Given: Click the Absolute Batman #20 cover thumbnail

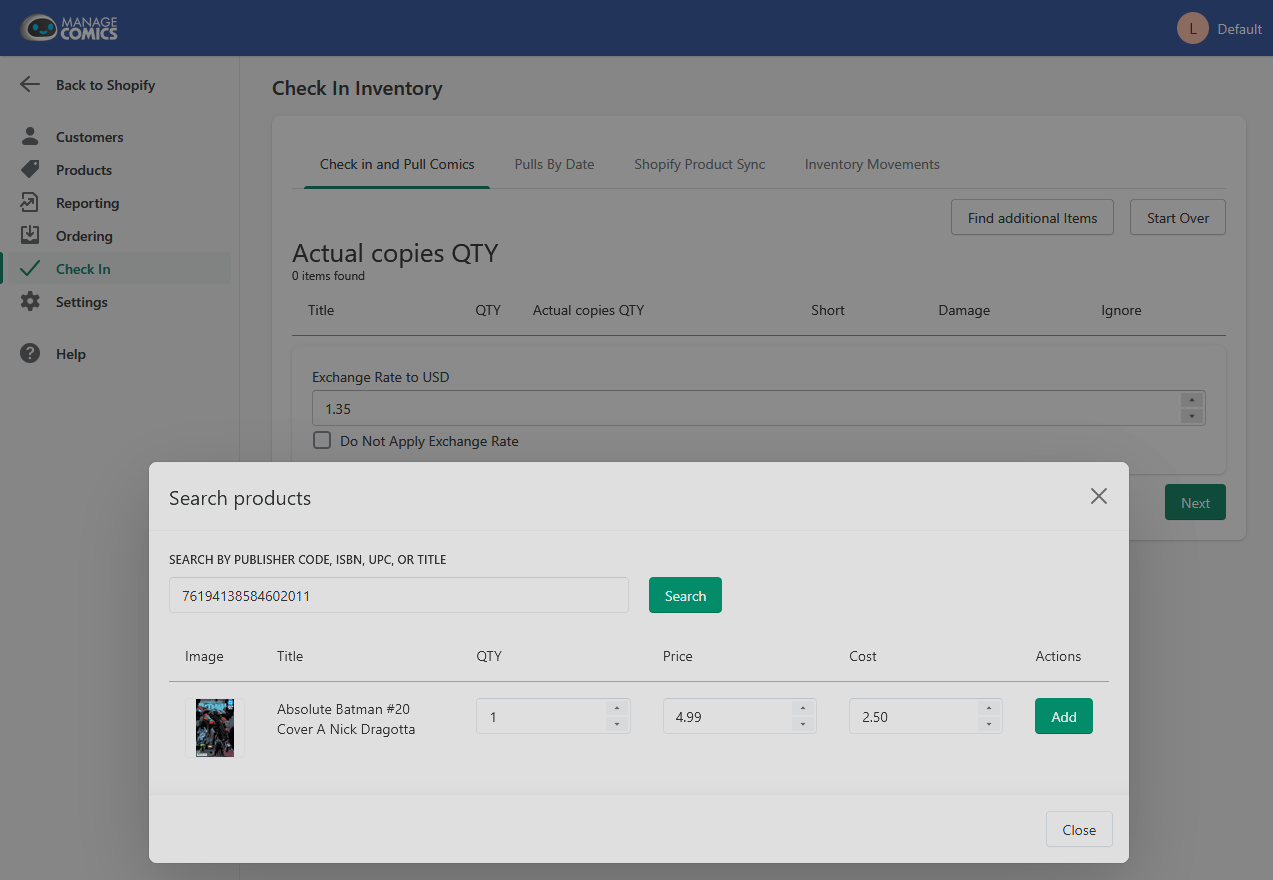Looking at the screenshot, I should click(215, 727).
